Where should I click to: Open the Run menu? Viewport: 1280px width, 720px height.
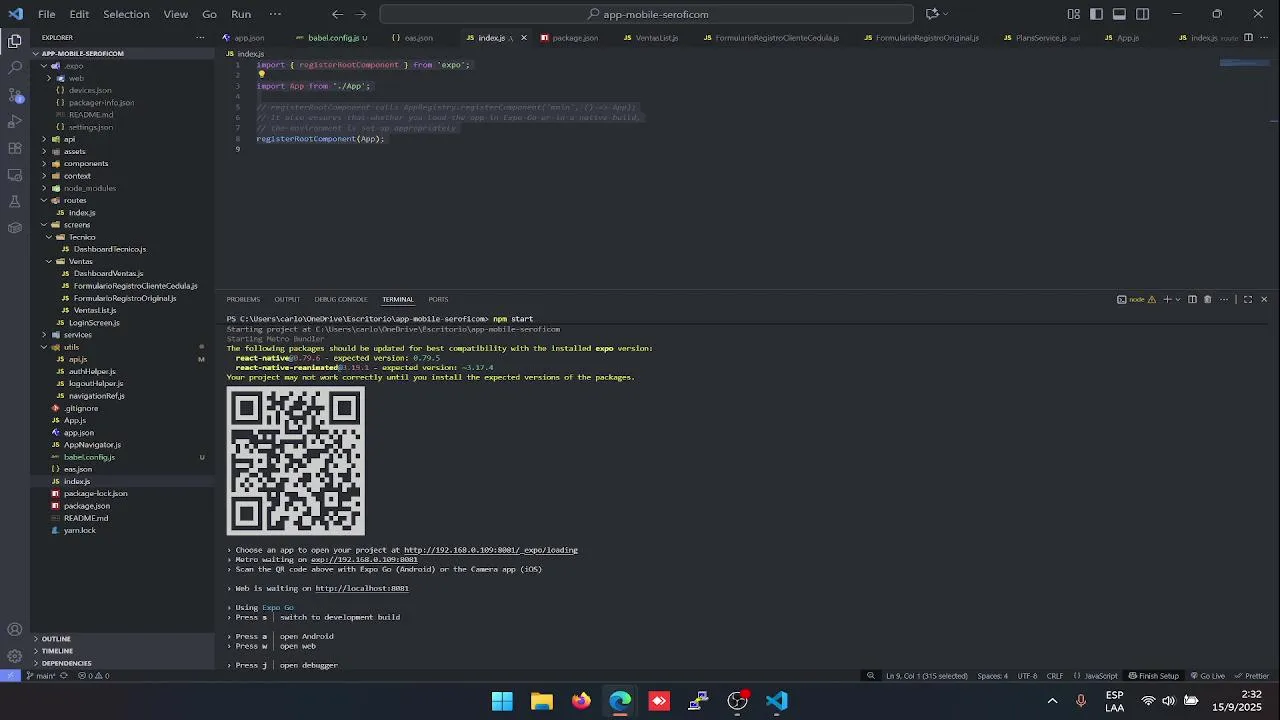pos(241,14)
